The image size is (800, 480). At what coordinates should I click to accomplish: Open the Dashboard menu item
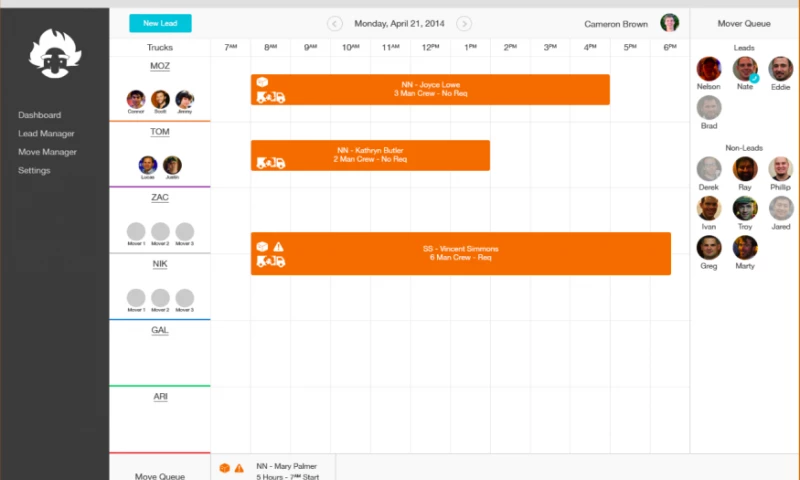click(39, 115)
